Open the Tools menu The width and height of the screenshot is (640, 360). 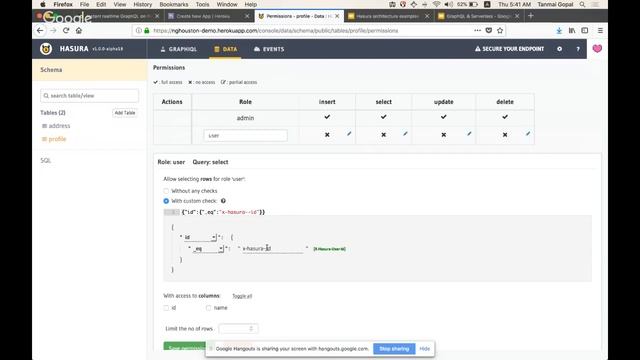pyautogui.click(x=202, y=4)
